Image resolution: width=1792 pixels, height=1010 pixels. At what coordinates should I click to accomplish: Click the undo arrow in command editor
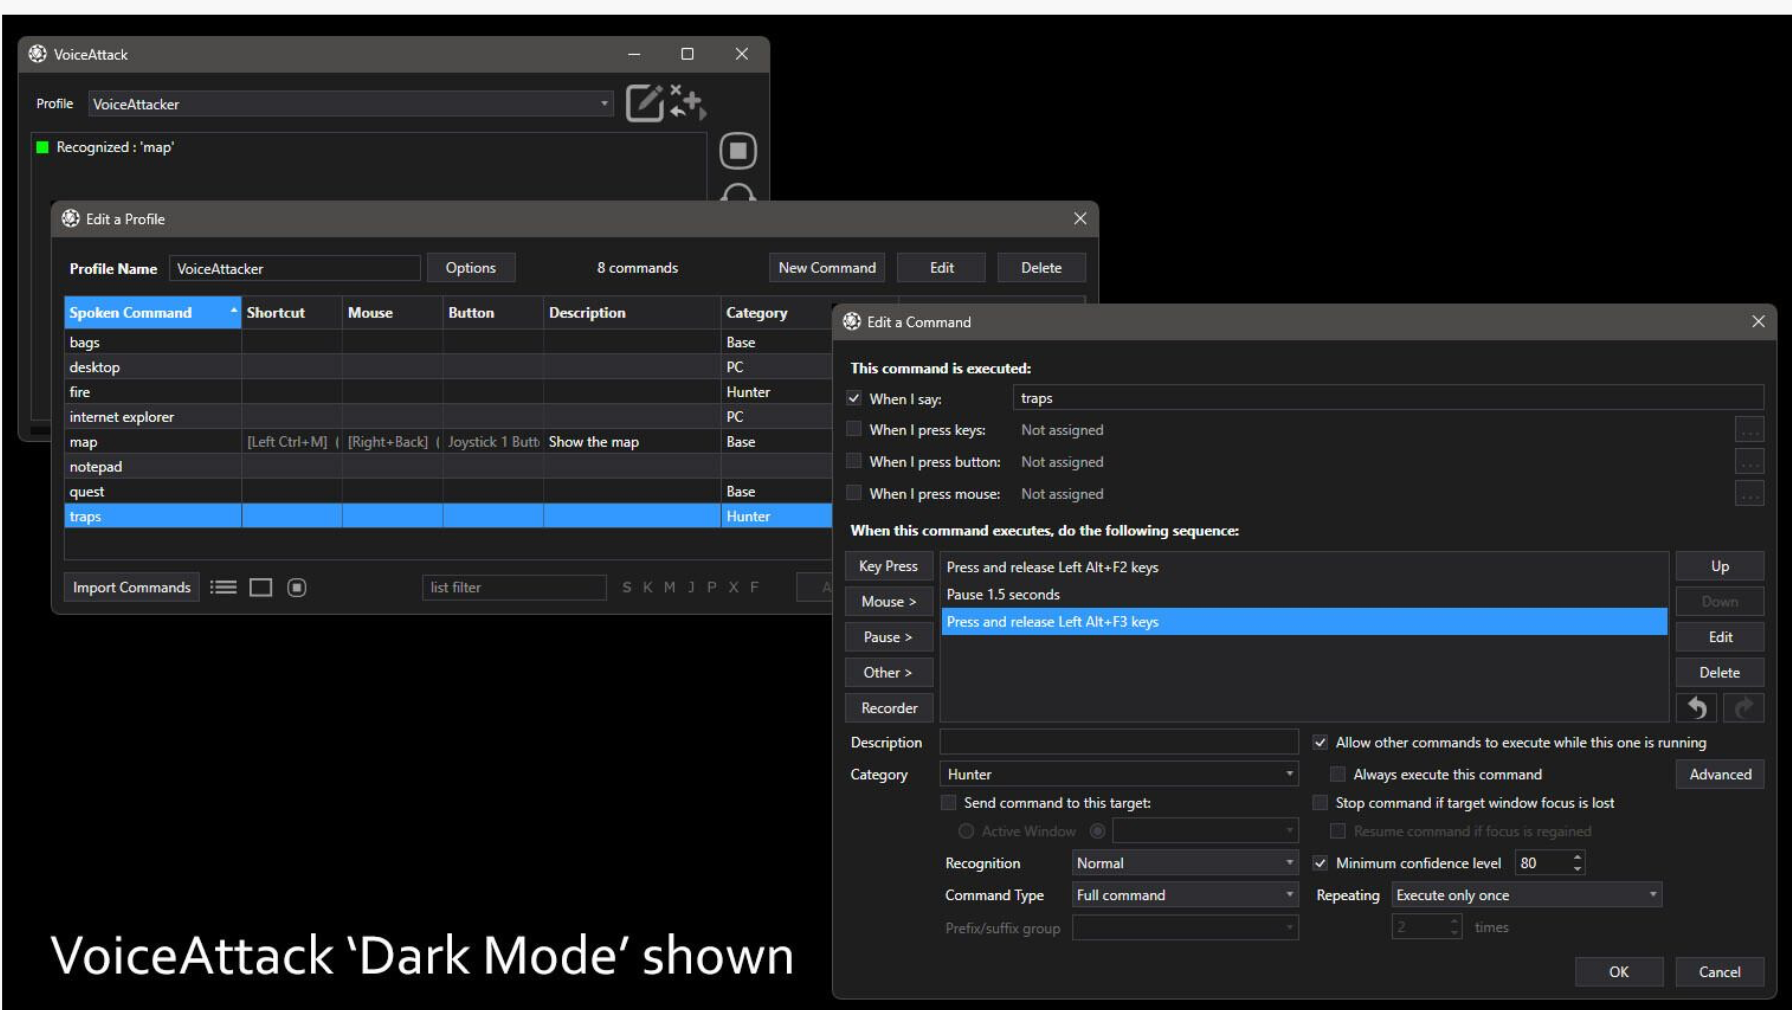1697,708
